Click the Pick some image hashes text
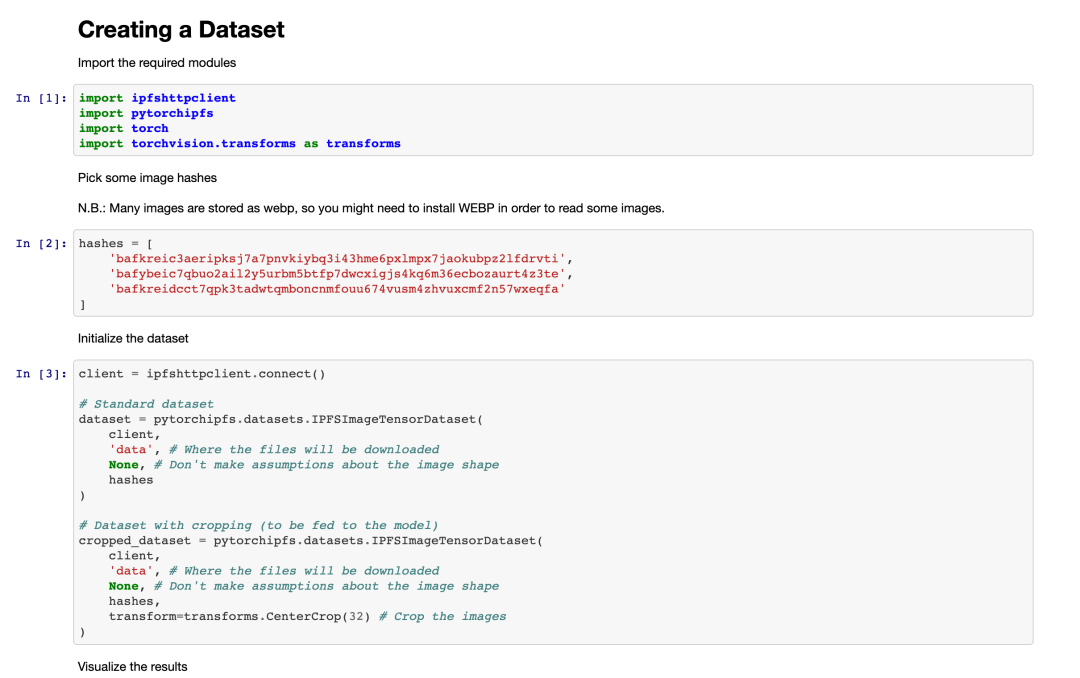The height and width of the screenshot is (678, 1080). [x=147, y=178]
